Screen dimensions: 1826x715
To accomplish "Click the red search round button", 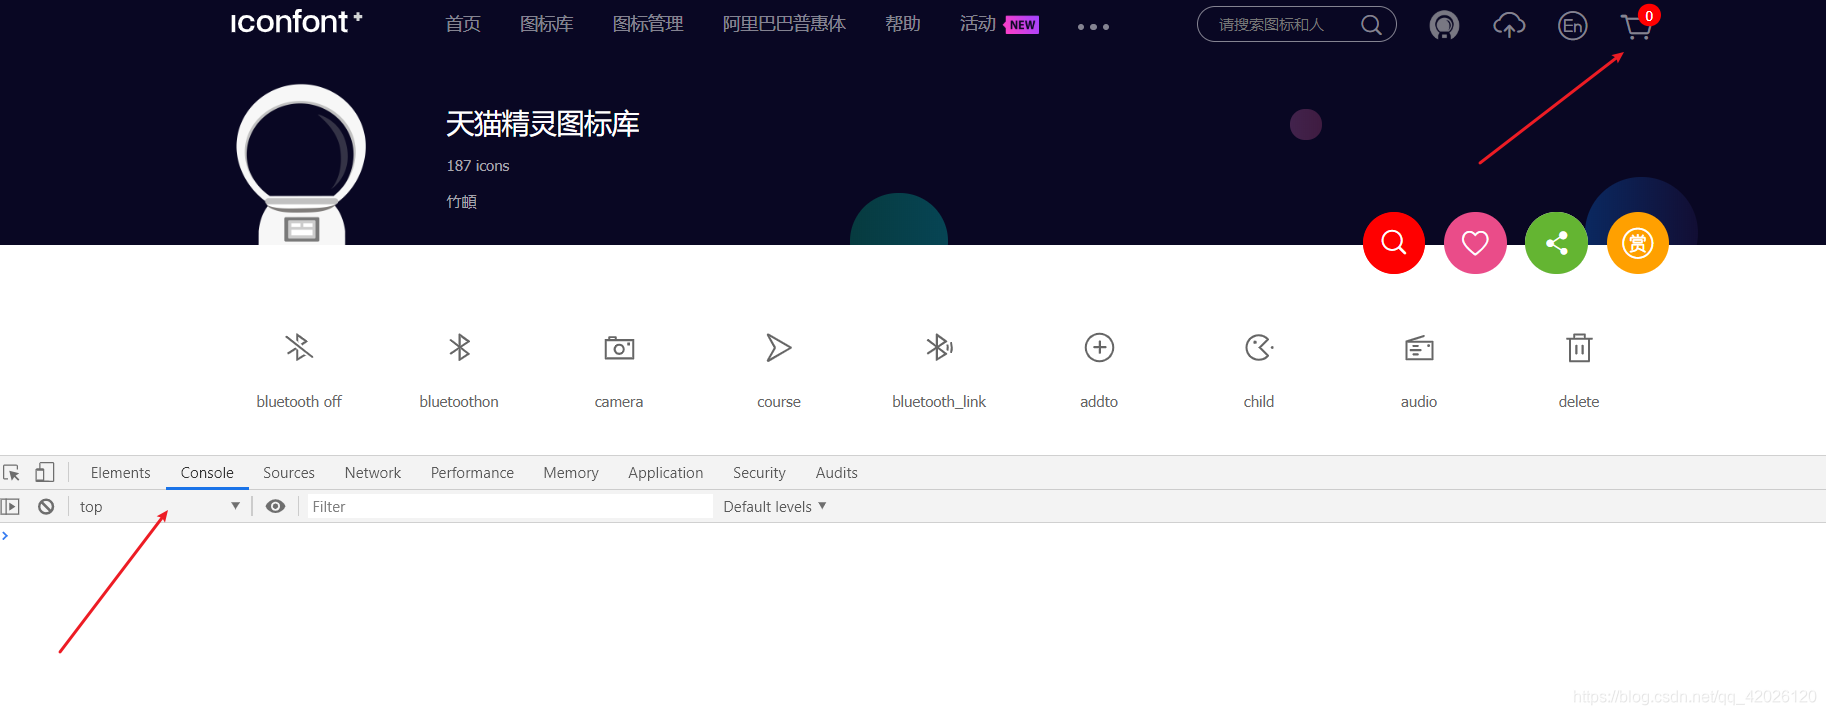I will (x=1394, y=243).
